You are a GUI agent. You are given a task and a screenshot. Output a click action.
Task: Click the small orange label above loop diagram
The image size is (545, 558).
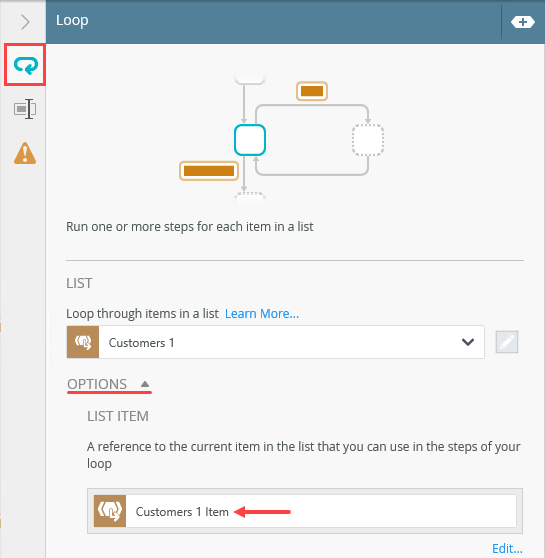click(x=312, y=91)
